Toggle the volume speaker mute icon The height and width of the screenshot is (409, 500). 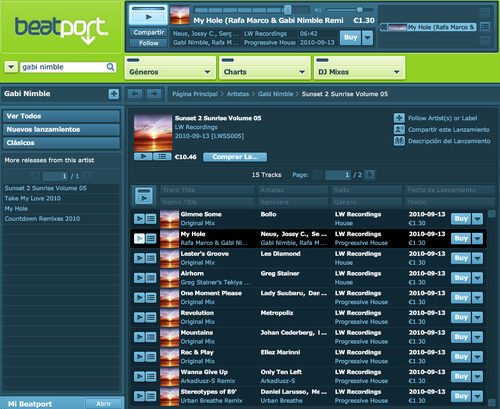point(318,10)
